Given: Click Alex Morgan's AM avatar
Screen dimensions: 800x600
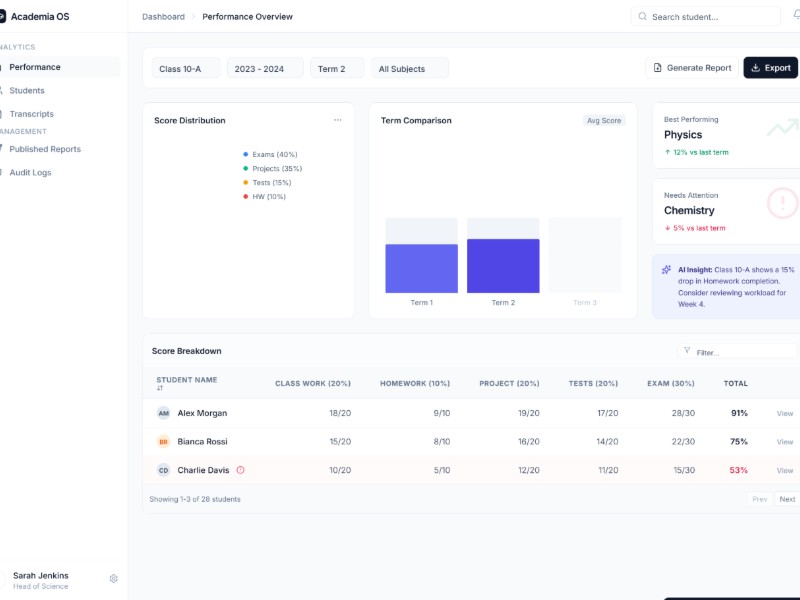Looking at the screenshot, I should point(163,413).
